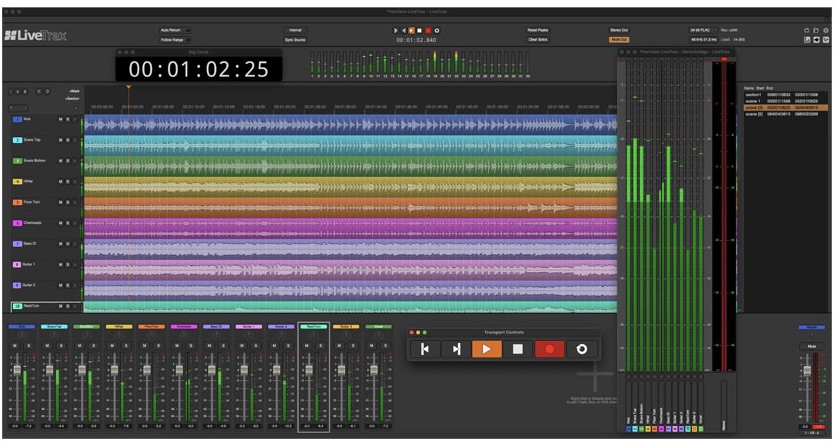Click the next arrow above the track list

(x=47, y=91)
